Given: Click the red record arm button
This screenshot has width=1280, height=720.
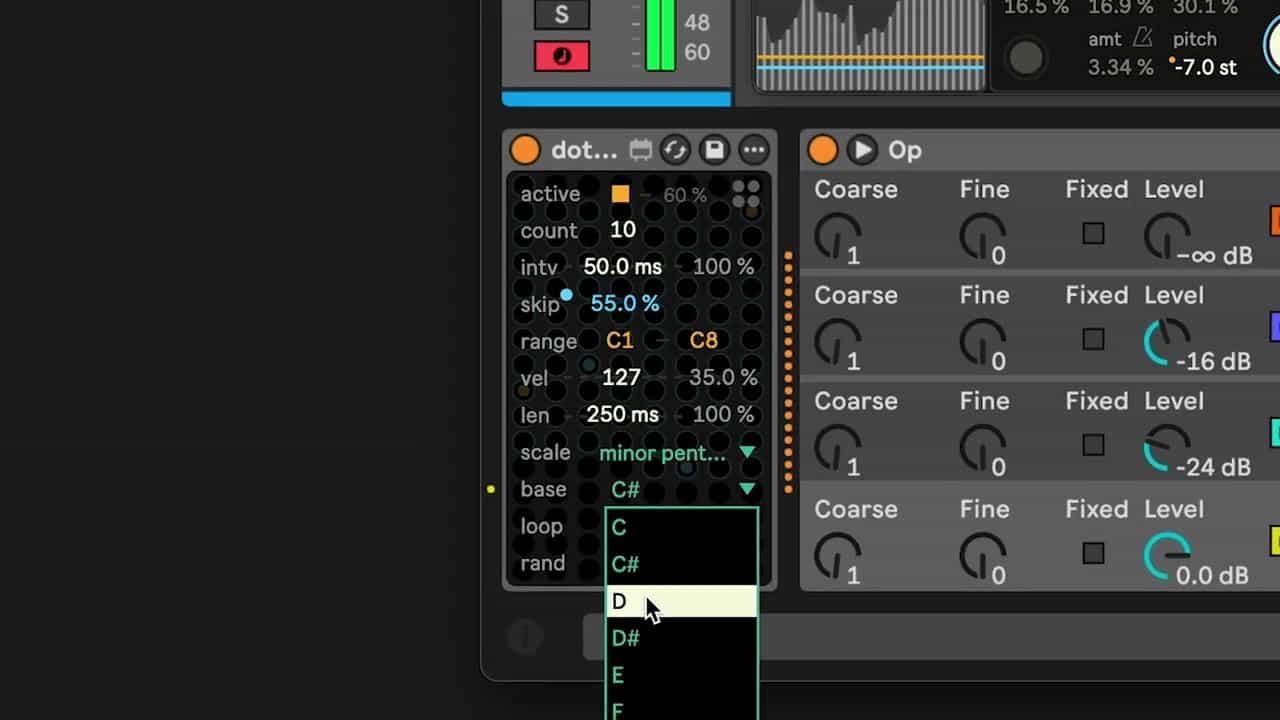Looking at the screenshot, I should 561,56.
